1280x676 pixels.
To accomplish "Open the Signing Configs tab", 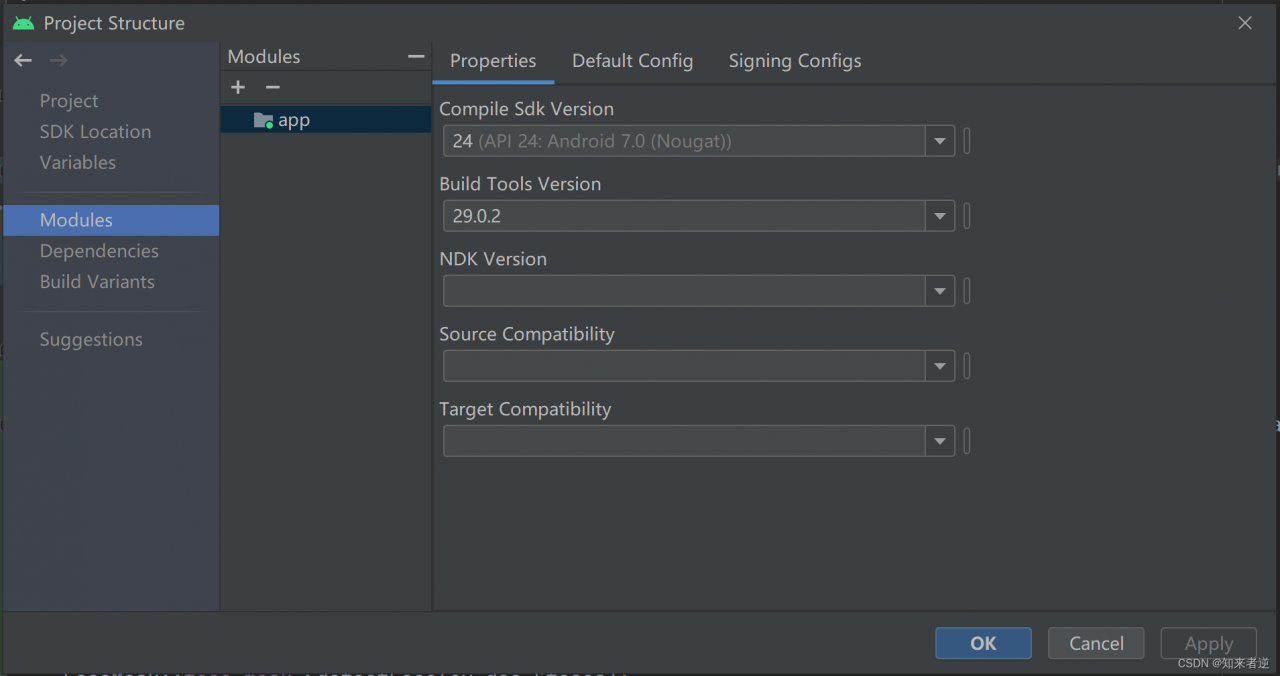I will [x=794, y=61].
